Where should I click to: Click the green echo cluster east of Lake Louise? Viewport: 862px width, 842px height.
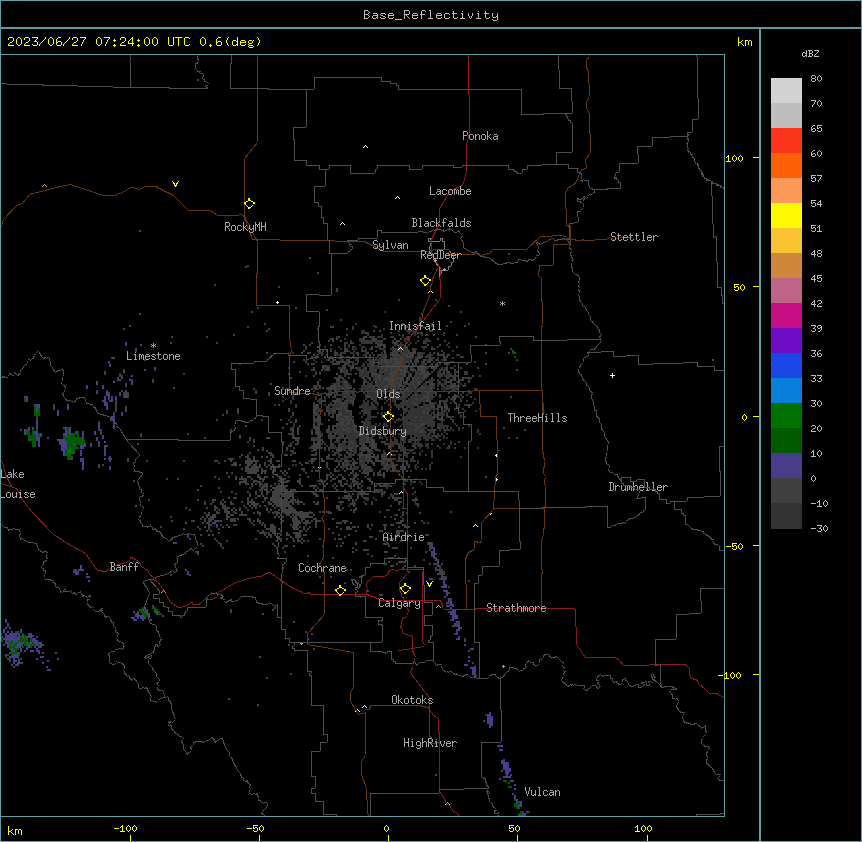[x=72, y=443]
